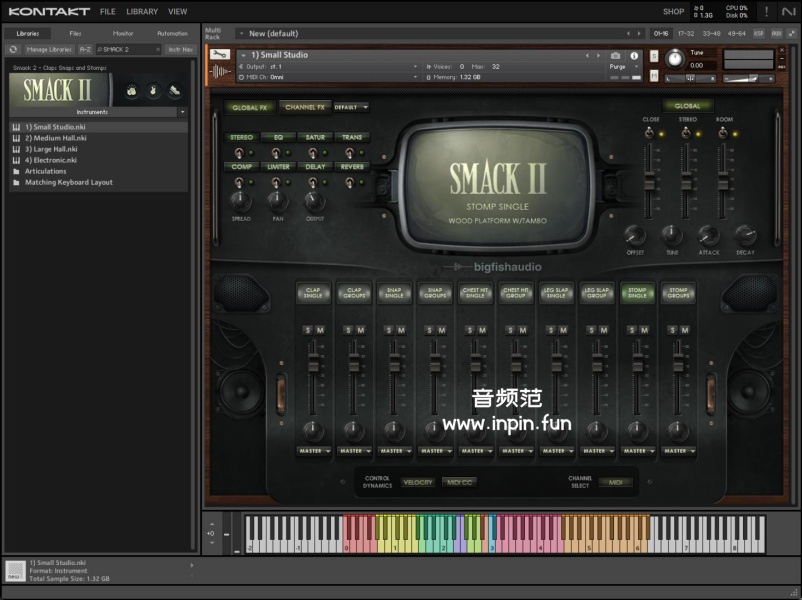
Task: Toggle the Stereo effect switch
Action: pos(241,152)
